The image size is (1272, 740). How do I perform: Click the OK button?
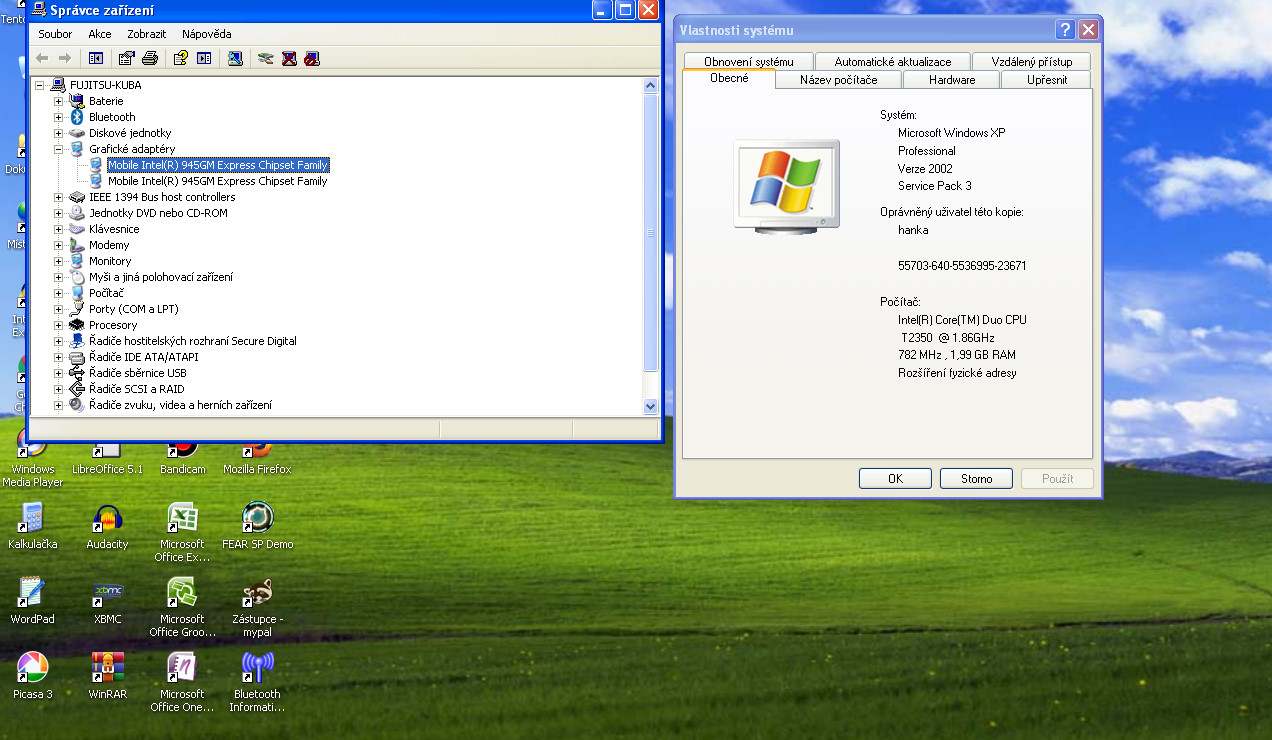[895, 479]
